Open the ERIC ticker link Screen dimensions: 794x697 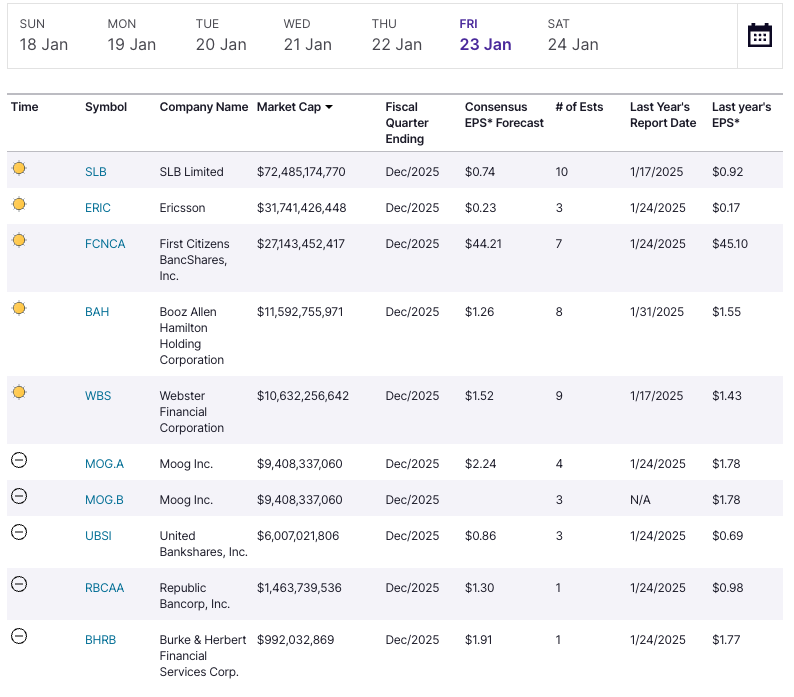[x=98, y=208]
